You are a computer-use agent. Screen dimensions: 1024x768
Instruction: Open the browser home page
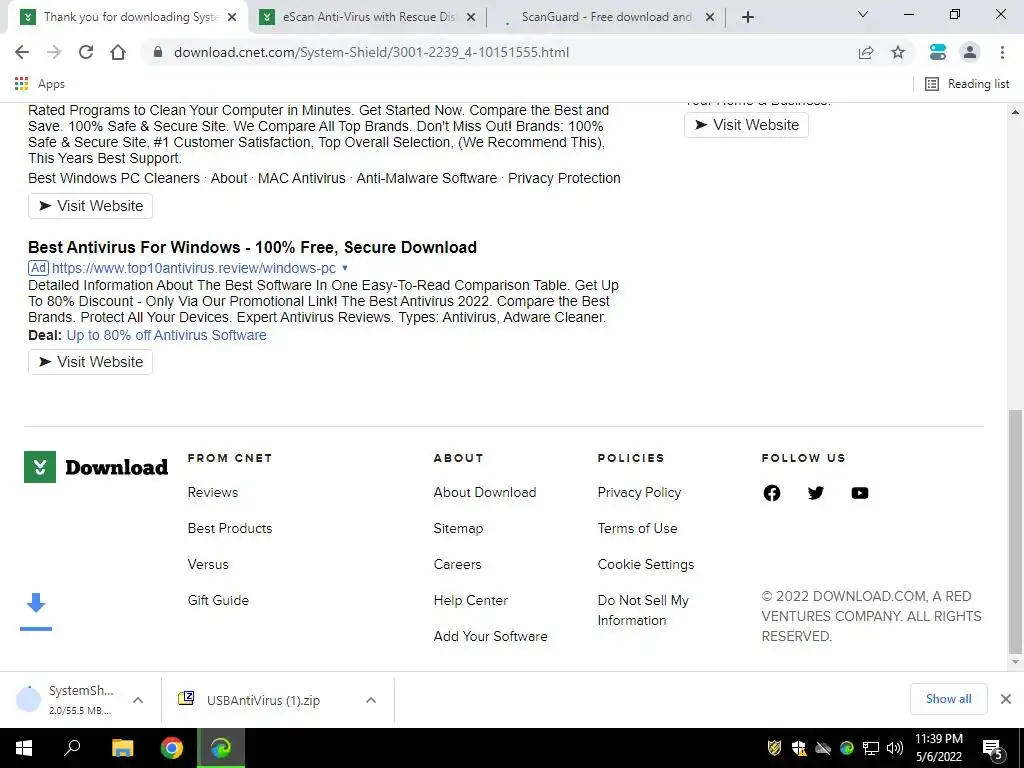pyautogui.click(x=118, y=52)
